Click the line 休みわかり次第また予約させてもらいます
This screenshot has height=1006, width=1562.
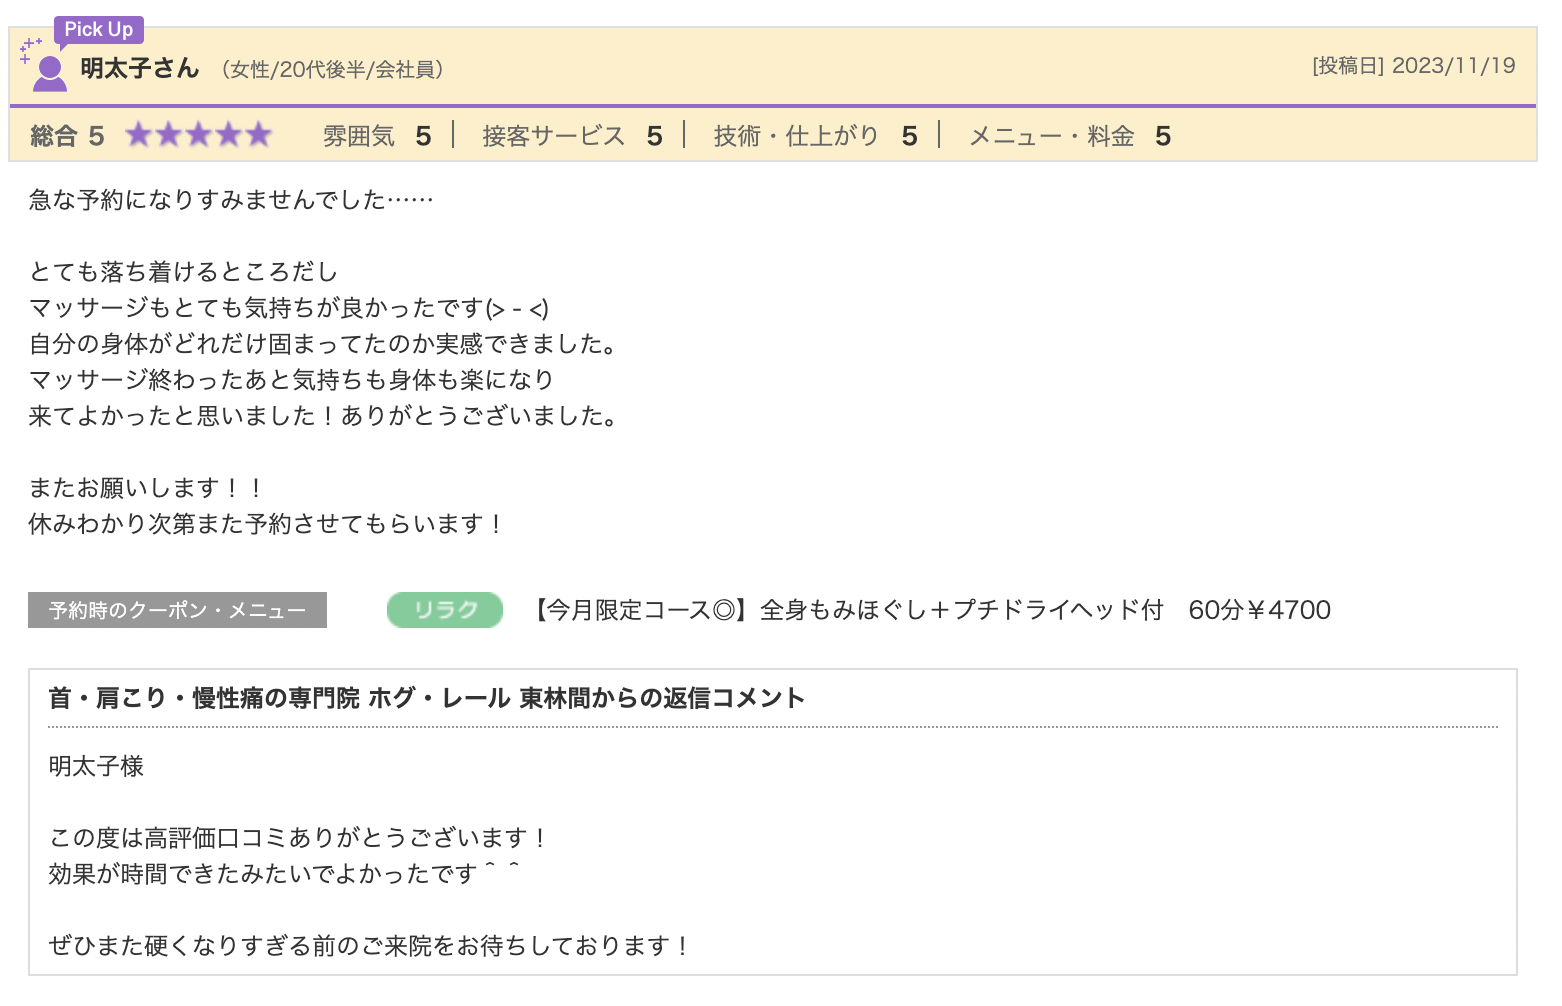(x=267, y=524)
